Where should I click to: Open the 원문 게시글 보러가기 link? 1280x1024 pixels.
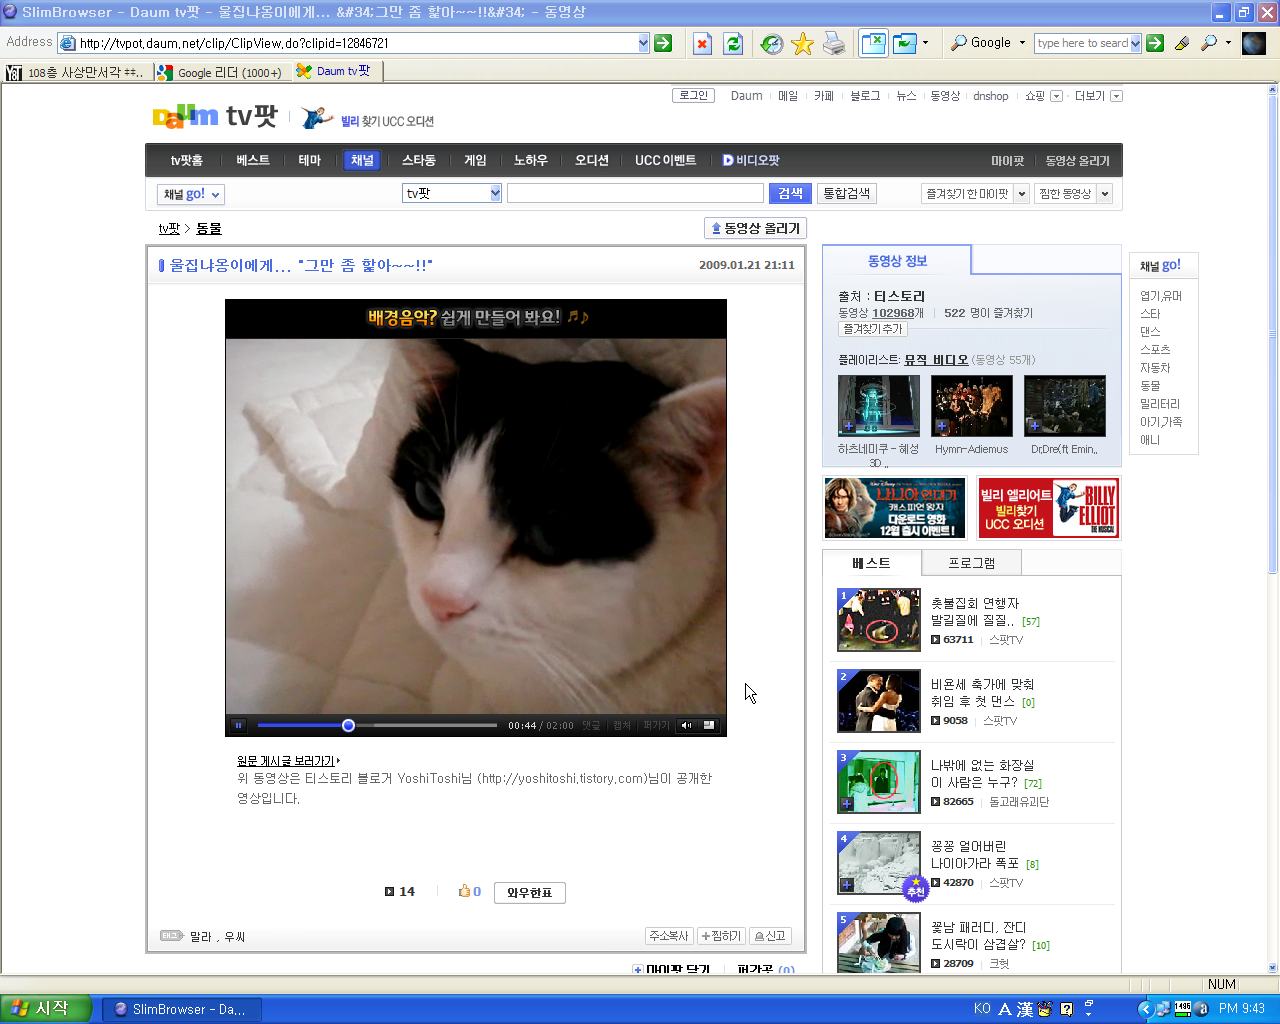[288, 761]
